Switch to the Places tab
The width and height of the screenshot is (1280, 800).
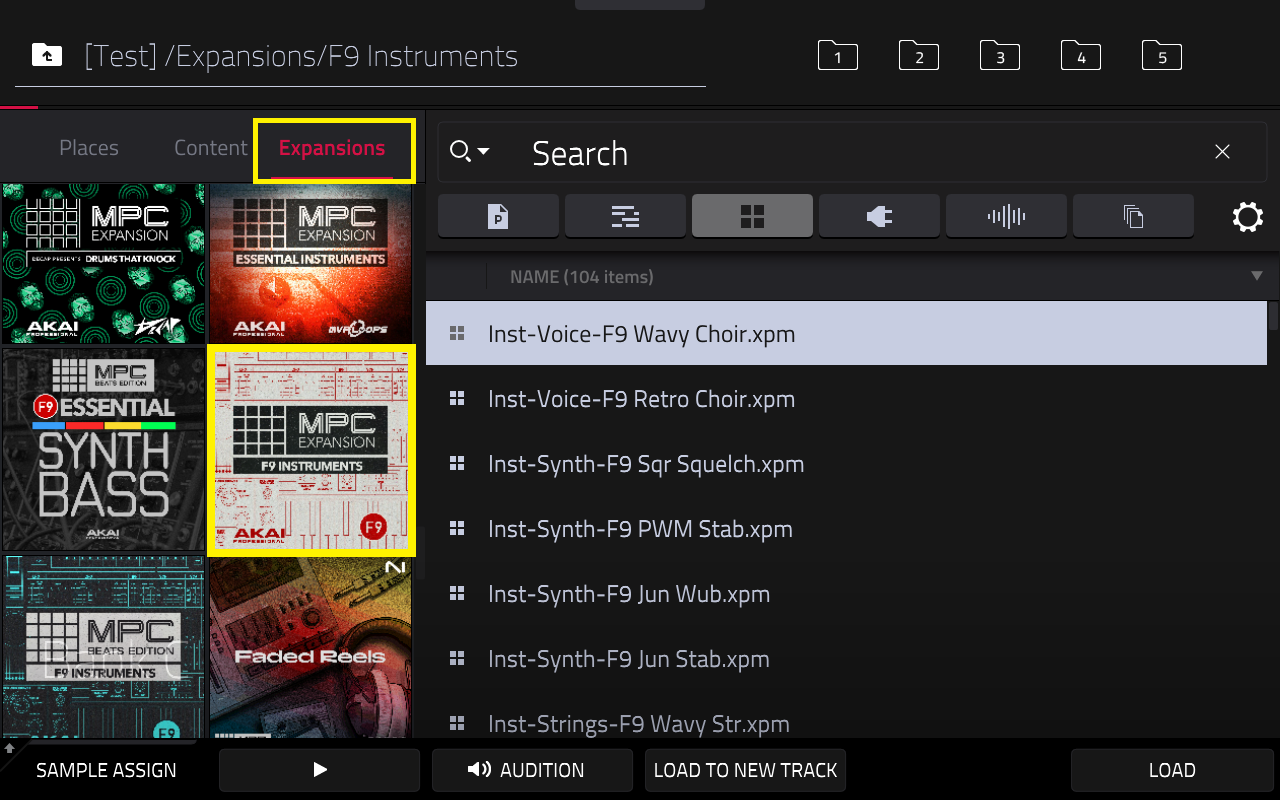click(89, 148)
